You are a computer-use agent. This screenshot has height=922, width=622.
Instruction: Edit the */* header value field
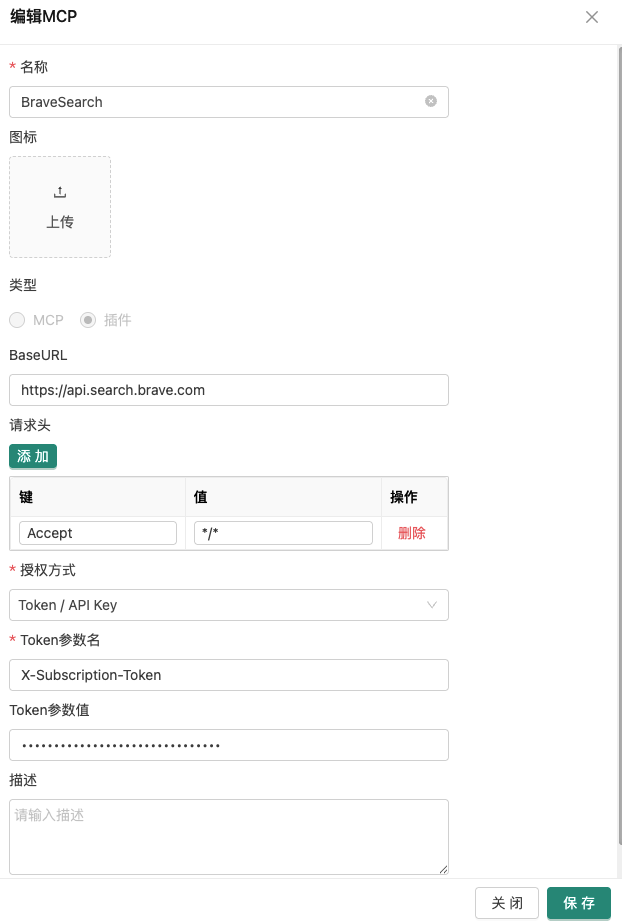click(283, 533)
